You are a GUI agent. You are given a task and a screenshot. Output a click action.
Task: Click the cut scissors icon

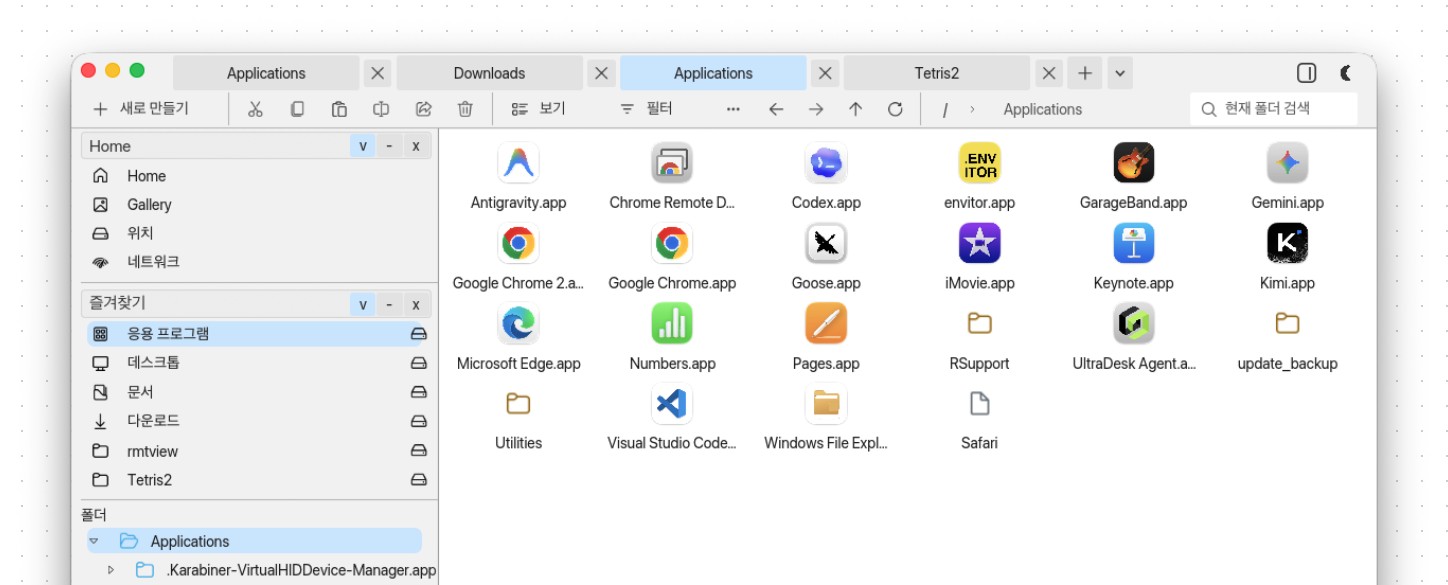(x=255, y=109)
